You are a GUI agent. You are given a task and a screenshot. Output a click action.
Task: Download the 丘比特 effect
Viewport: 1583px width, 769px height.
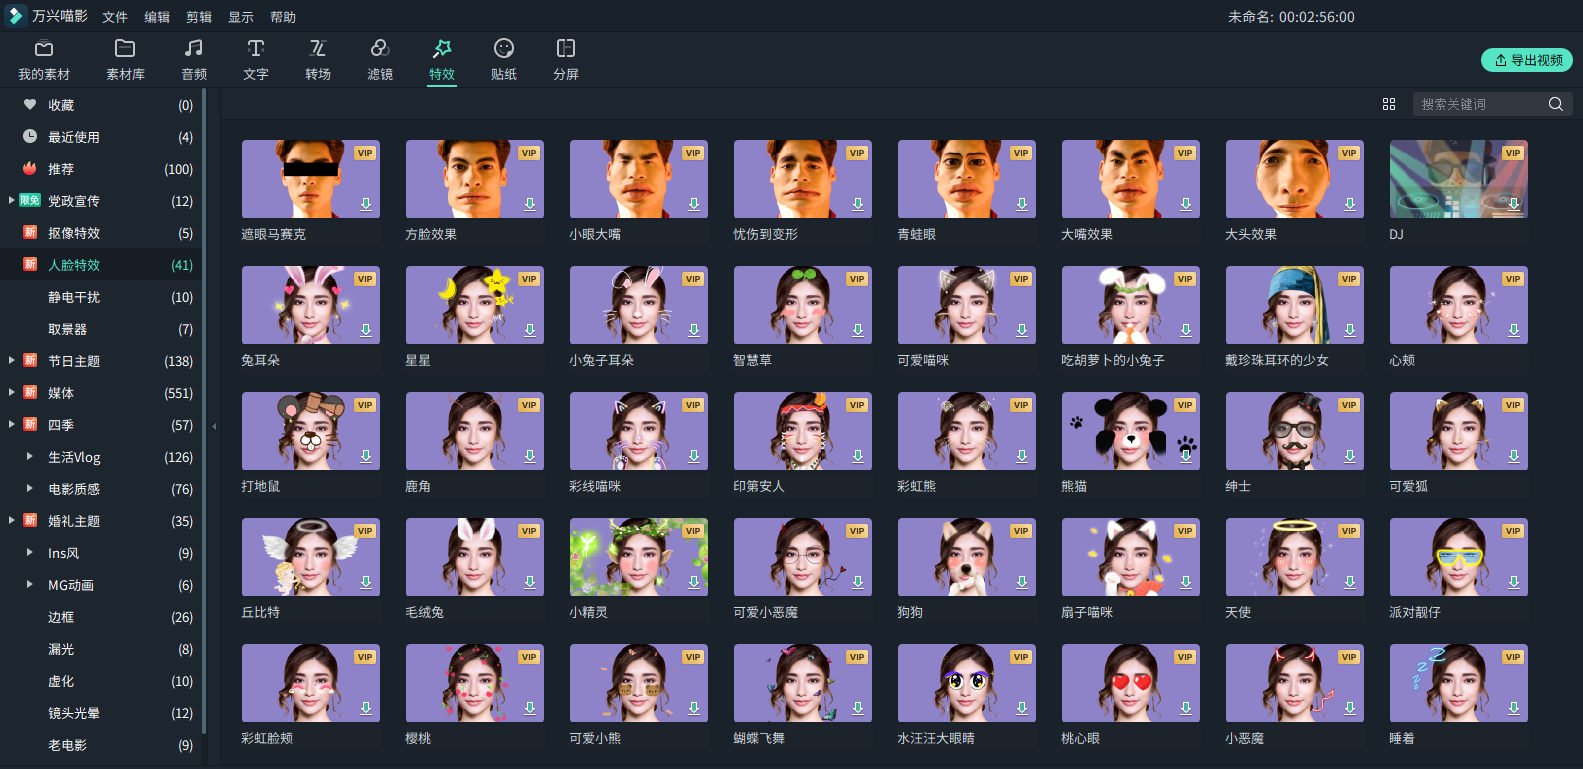(366, 582)
